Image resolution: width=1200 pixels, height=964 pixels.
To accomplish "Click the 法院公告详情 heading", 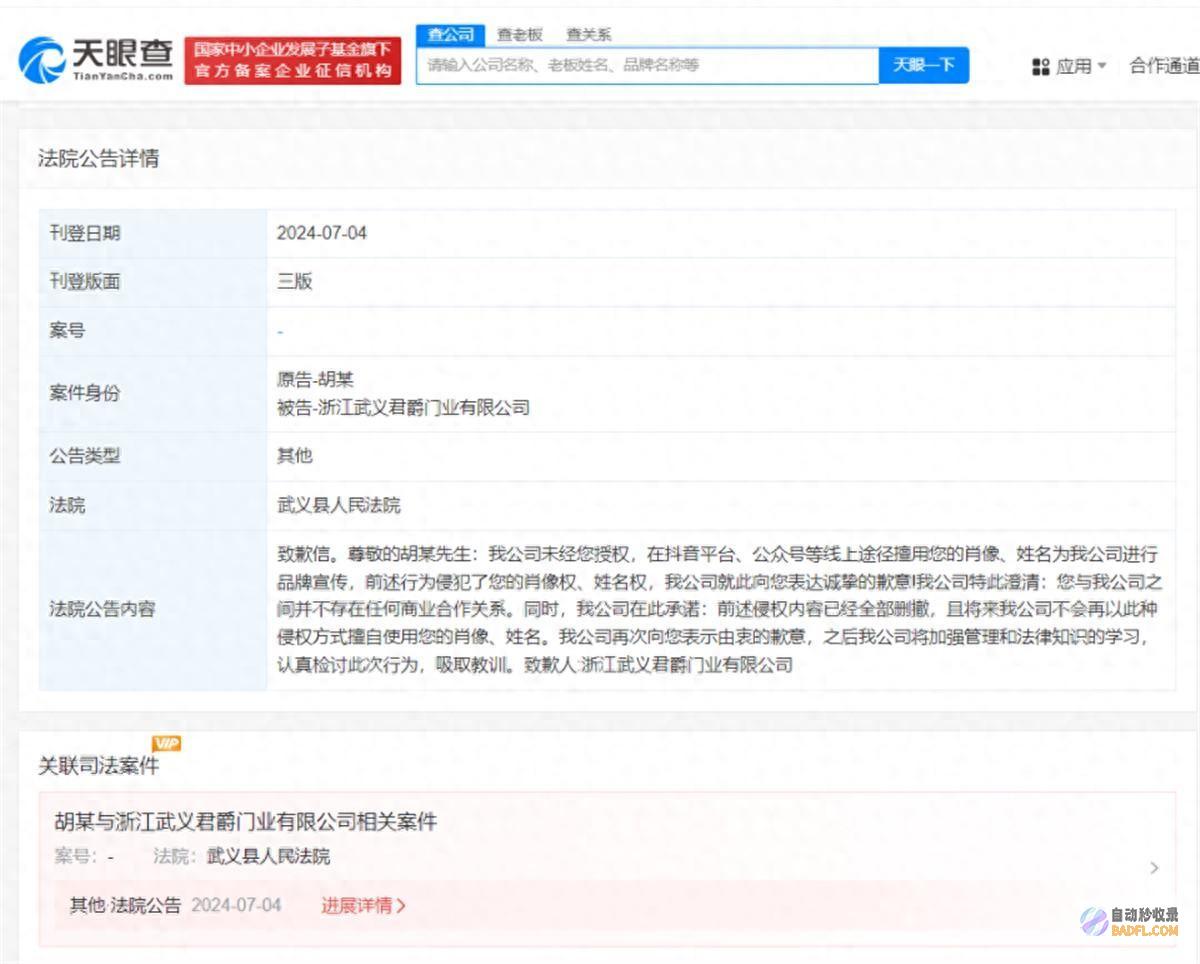I will pos(99,159).
